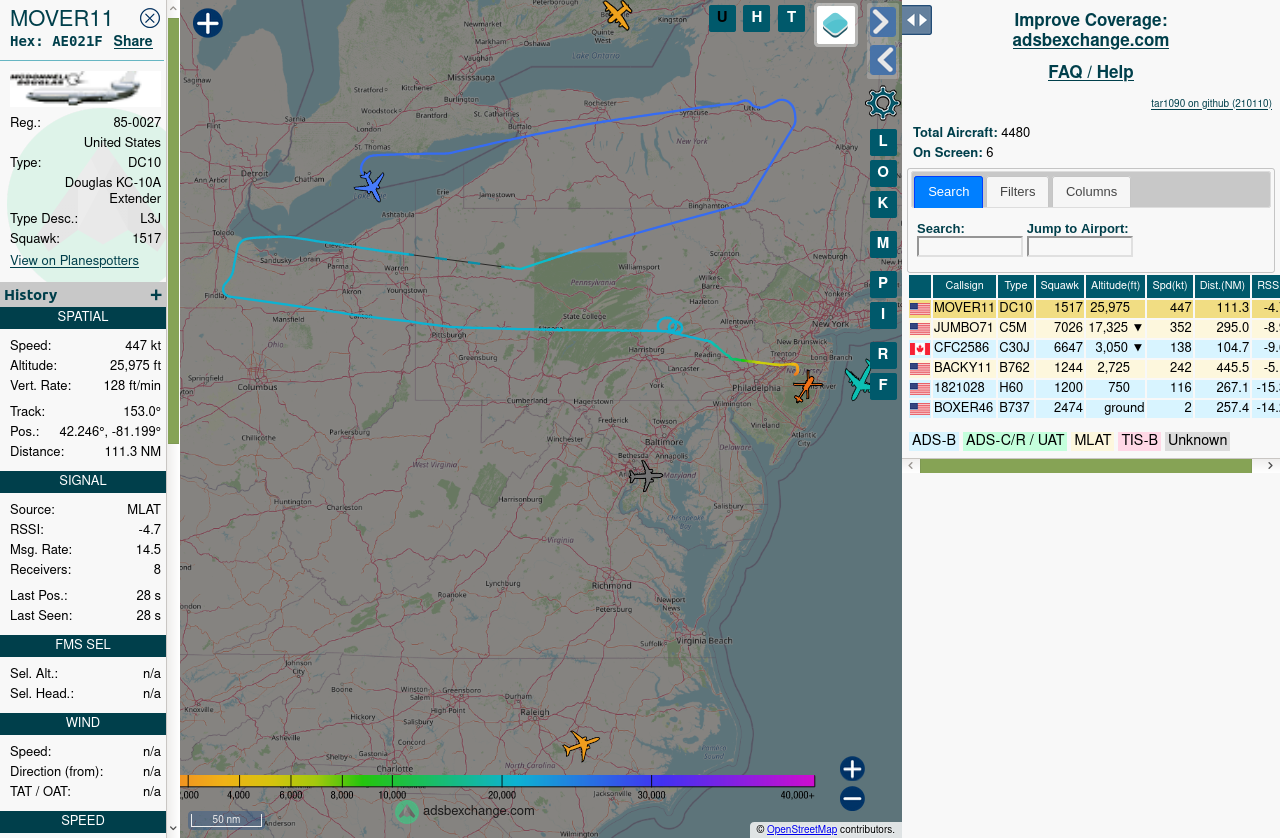Select the black aircraft near Baltimore
Viewport: 1280px width, 838px height.
(x=646, y=476)
